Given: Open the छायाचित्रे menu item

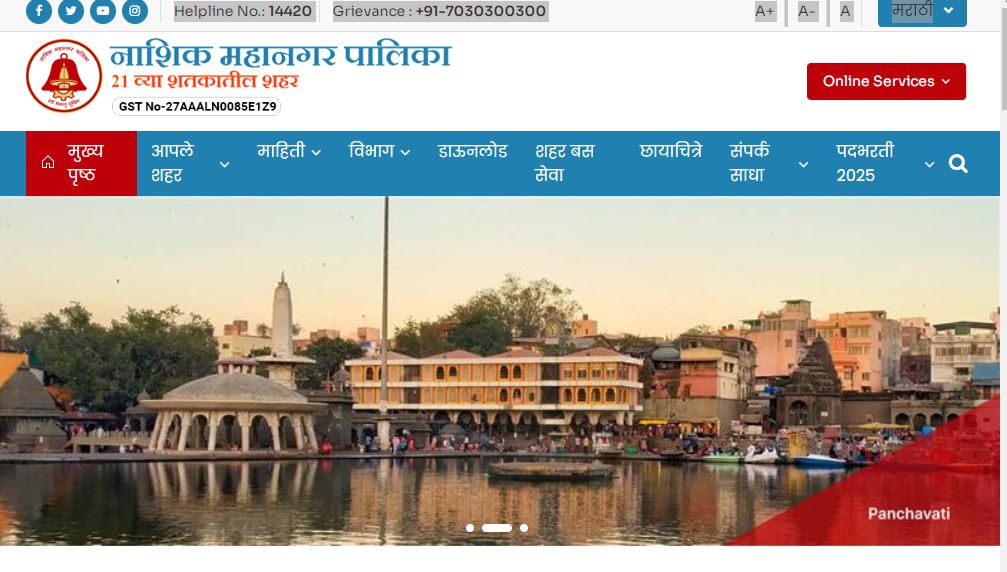Looking at the screenshot, I should pos(670,152).
